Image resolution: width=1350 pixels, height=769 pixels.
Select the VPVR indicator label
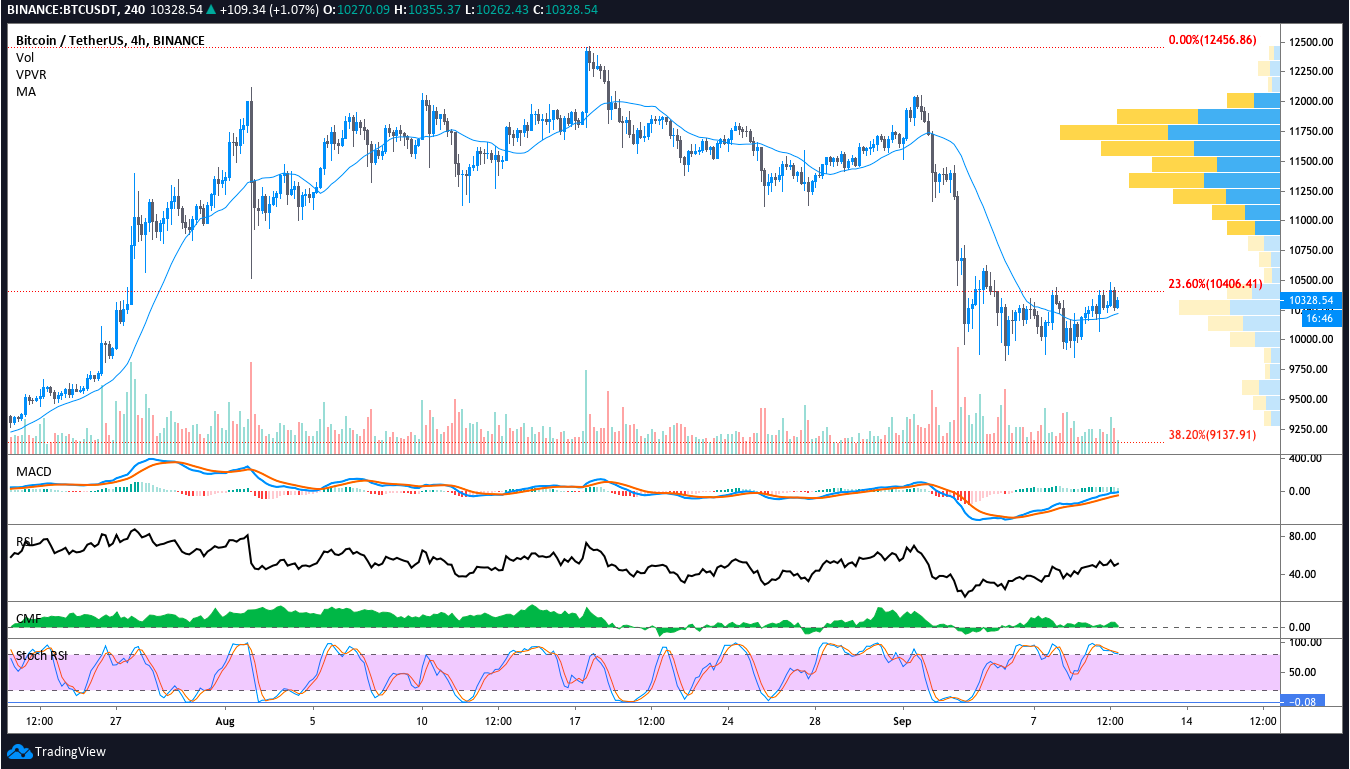pos(31,74)
